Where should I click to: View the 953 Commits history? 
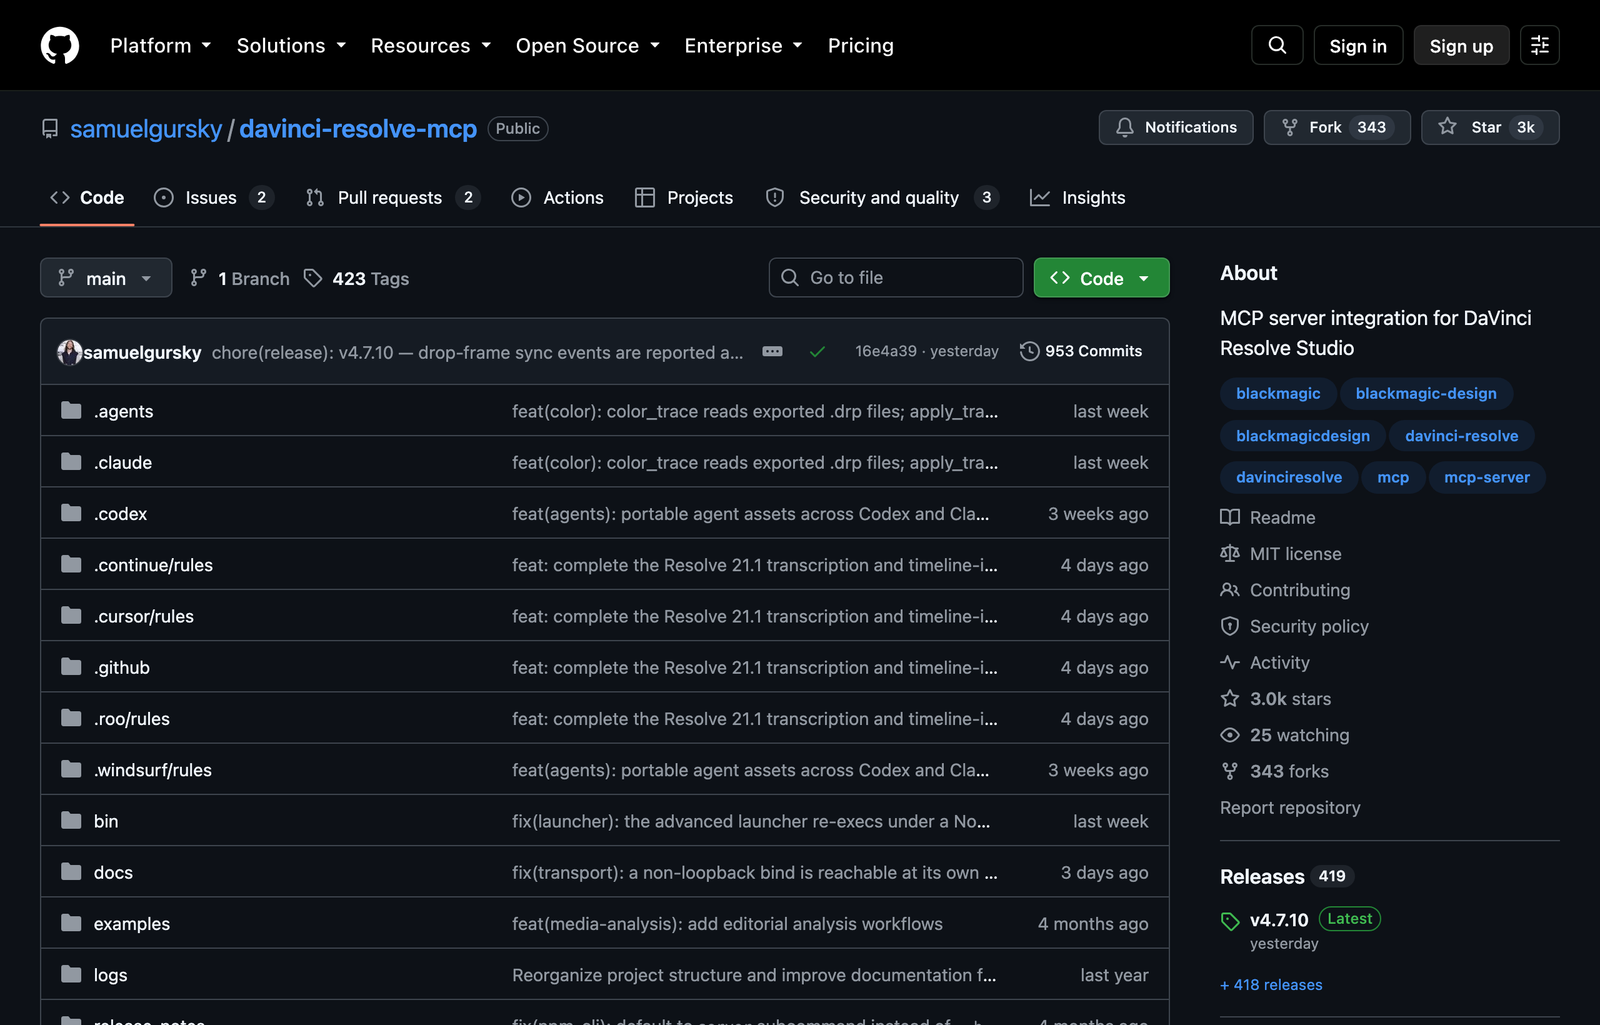pos(1081,351)
